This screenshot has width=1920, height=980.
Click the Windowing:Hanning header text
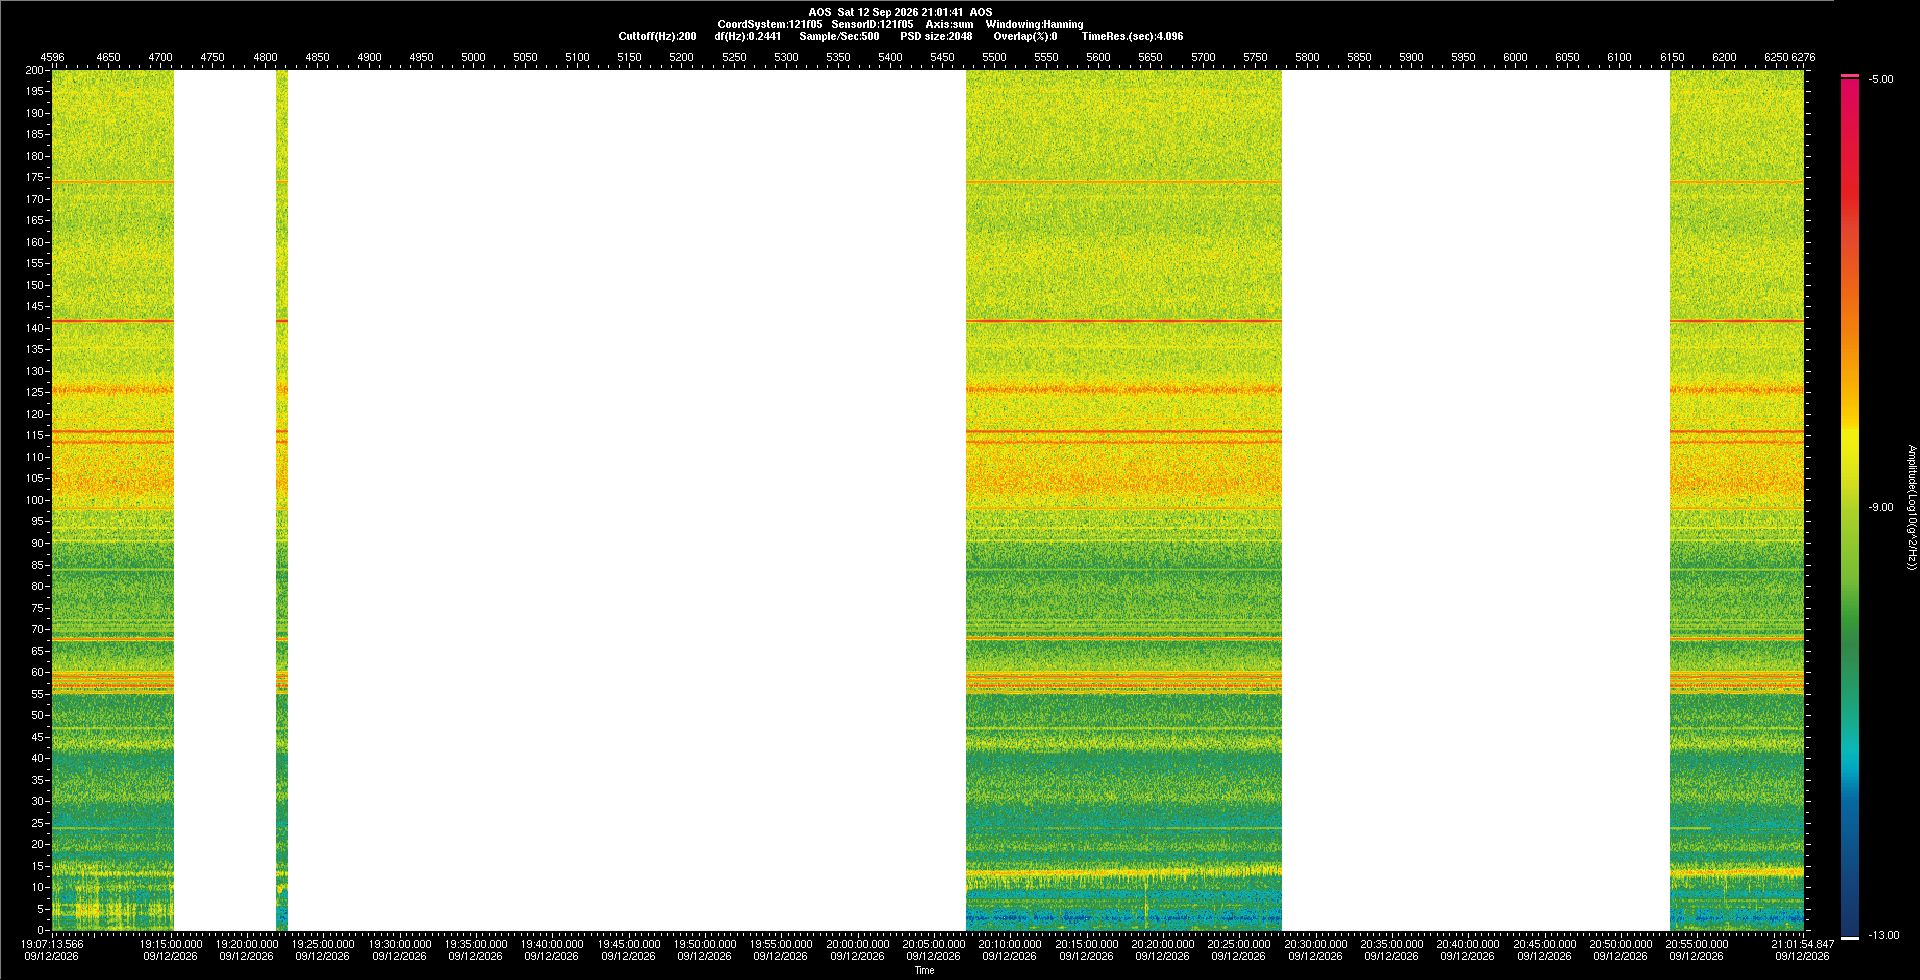[1034, 24]
